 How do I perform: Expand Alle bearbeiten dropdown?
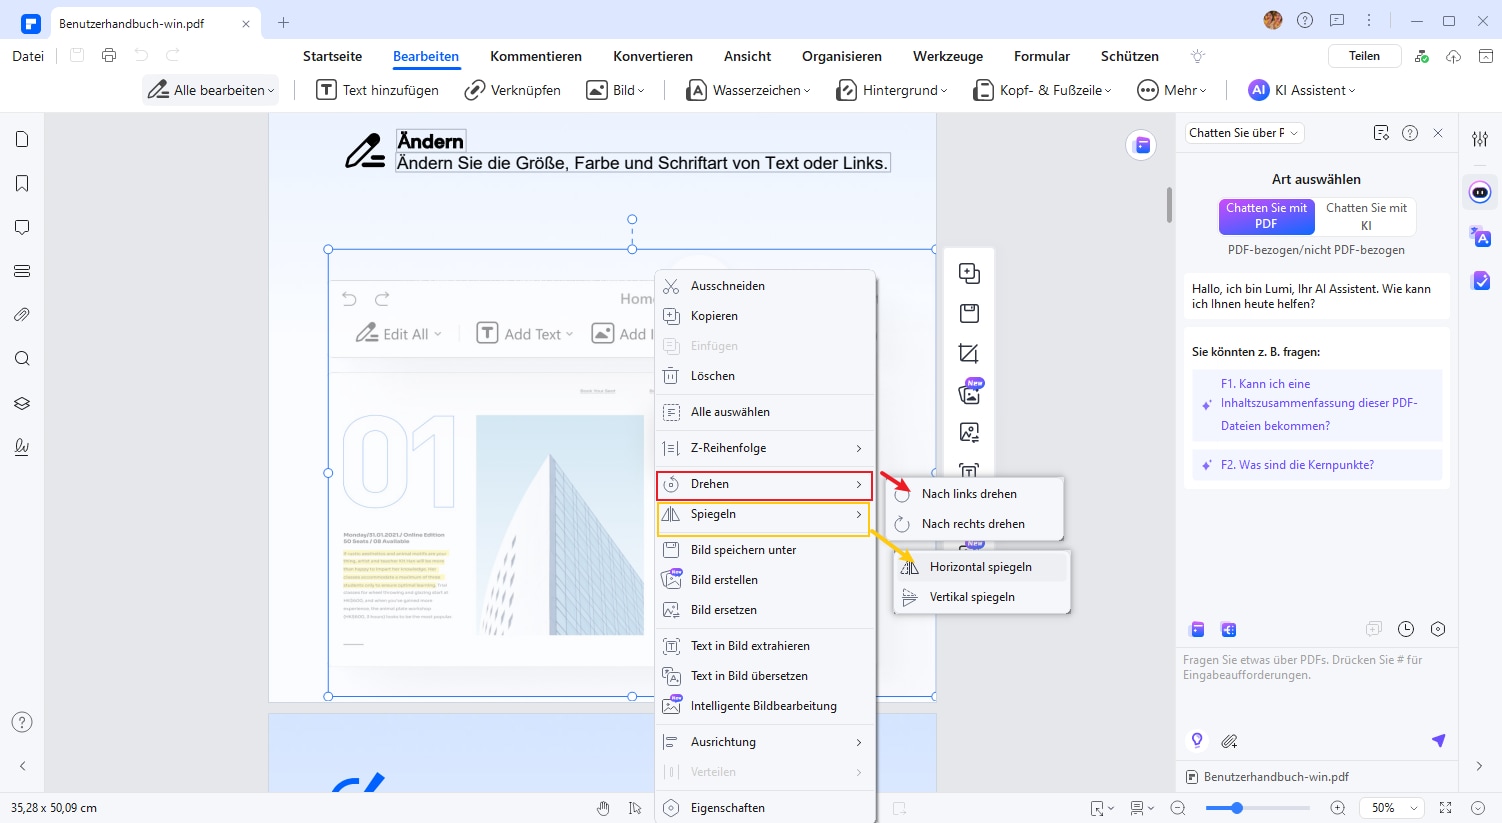pos(211,90)
